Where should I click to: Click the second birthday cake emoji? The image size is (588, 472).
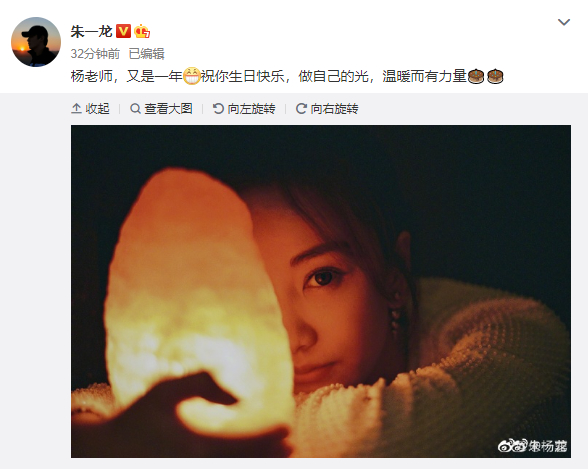495,76
